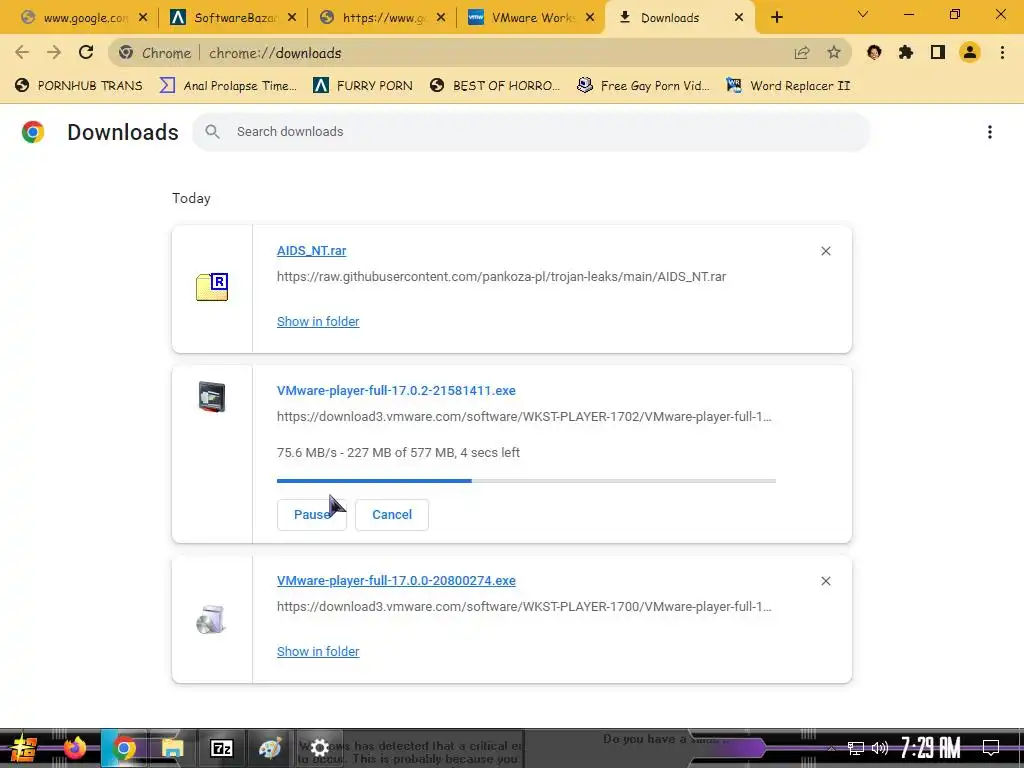
Task: Bookmark this page with the star icon
Action: pyautogui.click(x=834, y=53)
